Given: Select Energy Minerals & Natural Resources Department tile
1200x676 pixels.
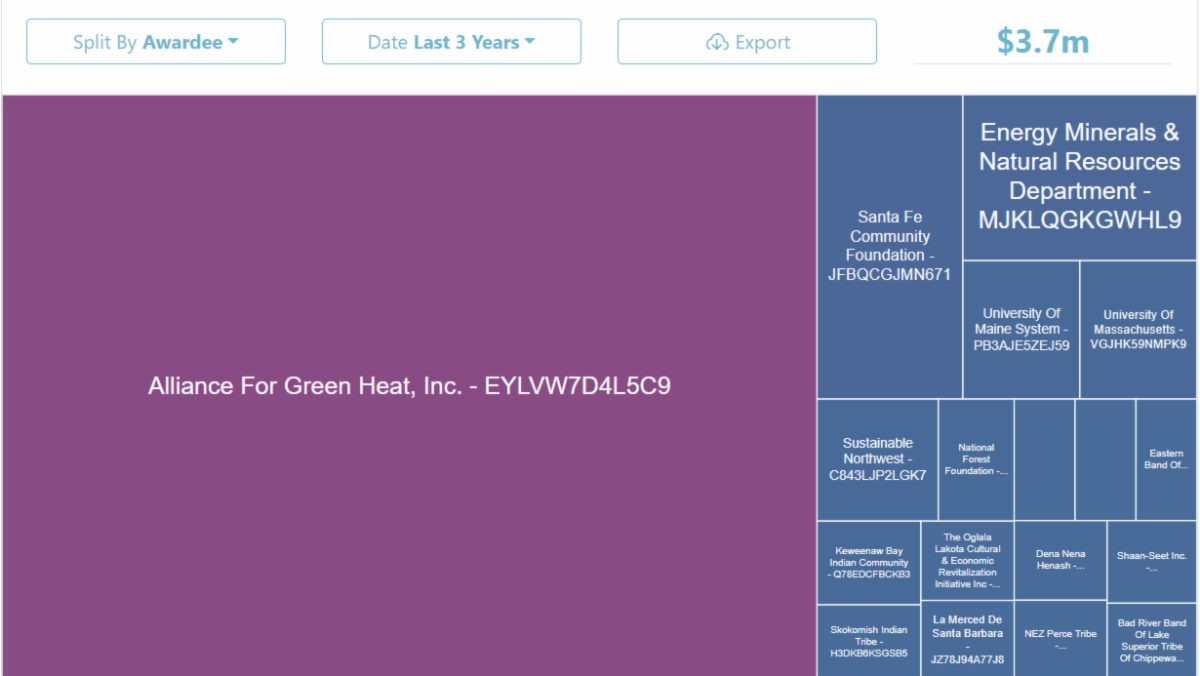Looking at the screenshot, I should coord(1080,177).
